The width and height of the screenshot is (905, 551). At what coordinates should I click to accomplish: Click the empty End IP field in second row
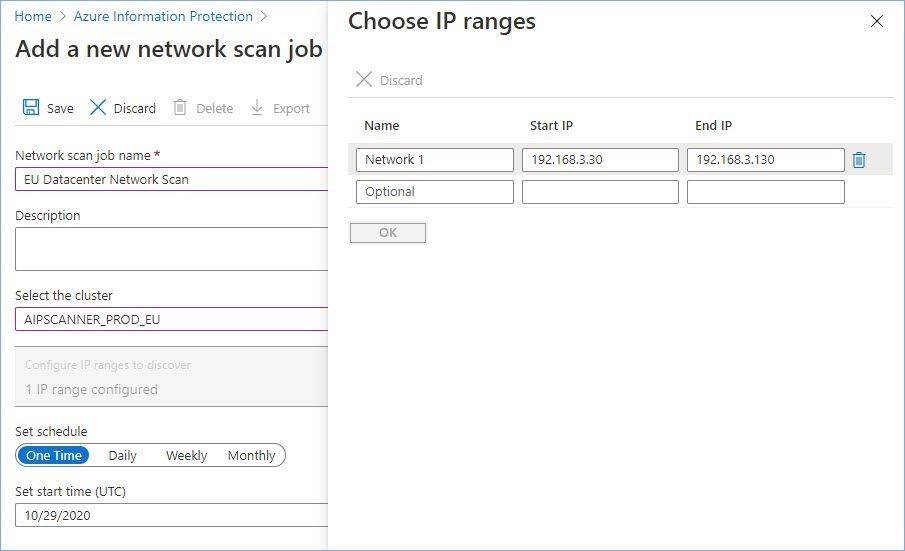(765, 192)
